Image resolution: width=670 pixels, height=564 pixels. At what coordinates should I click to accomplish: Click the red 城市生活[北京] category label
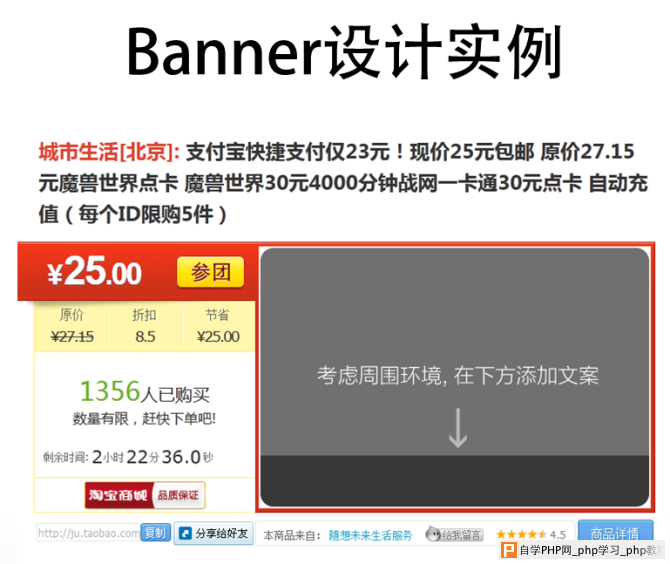coord(109,152)
